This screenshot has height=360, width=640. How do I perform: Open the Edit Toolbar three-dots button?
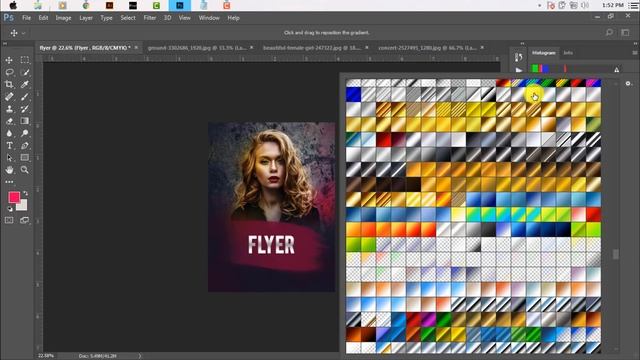coord(9,182)
